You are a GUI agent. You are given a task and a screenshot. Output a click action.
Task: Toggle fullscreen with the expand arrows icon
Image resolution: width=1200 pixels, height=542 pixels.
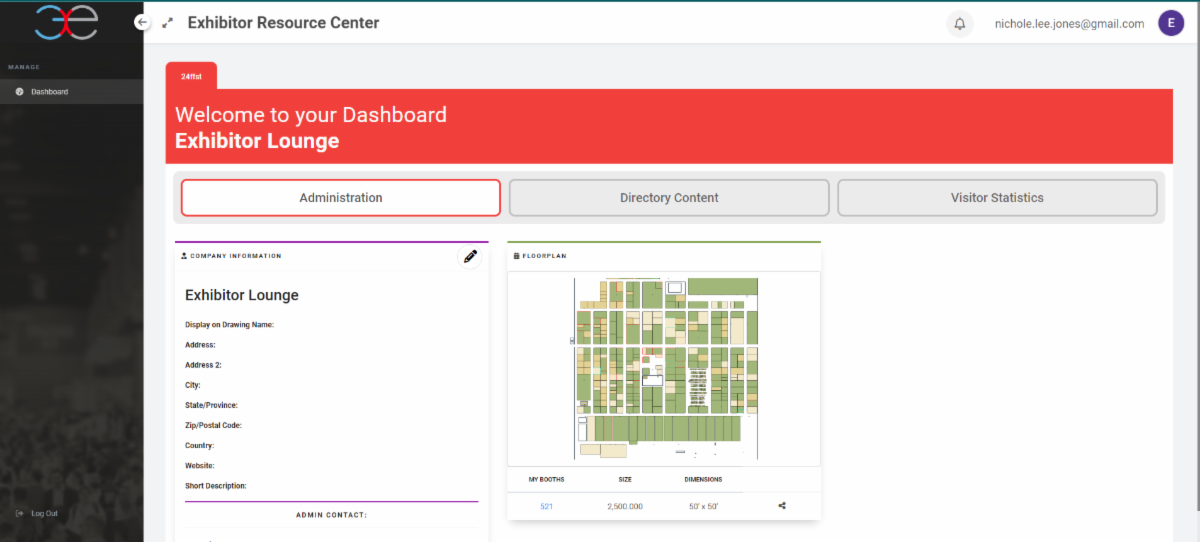[x=167, y=22]
